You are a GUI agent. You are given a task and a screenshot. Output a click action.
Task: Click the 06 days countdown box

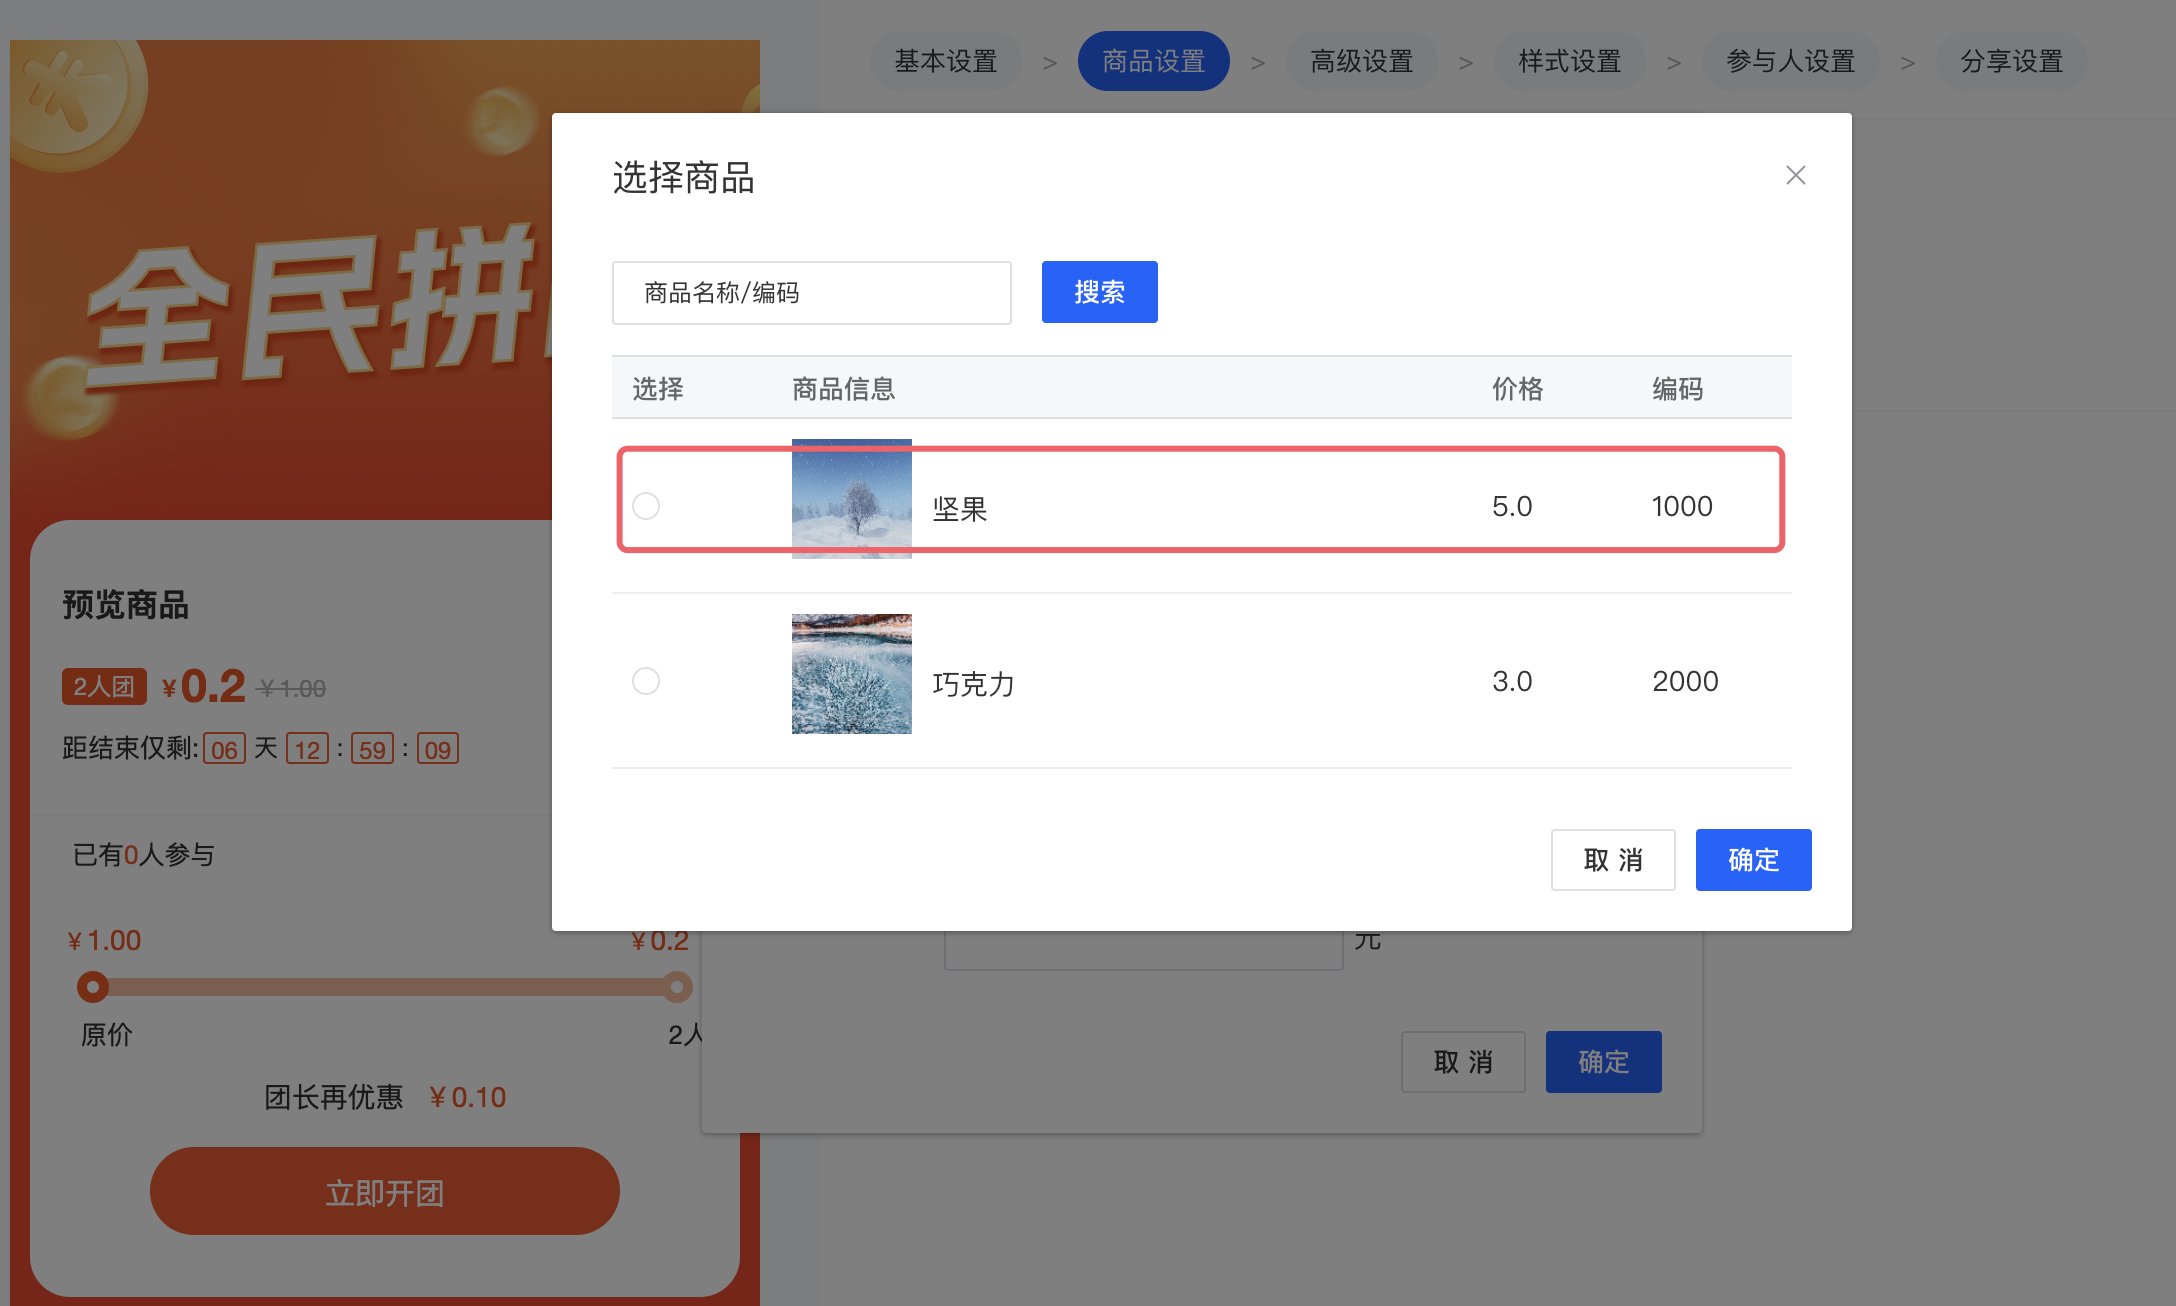point(224,749)
